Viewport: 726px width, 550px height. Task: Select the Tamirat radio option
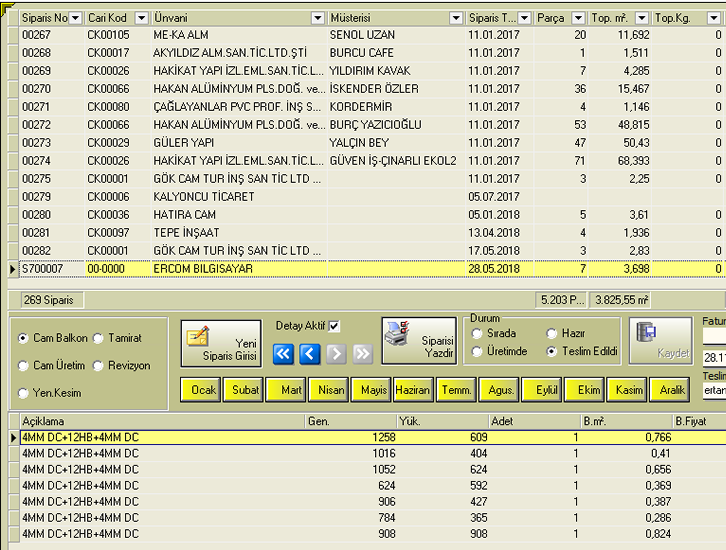point(100,339)
